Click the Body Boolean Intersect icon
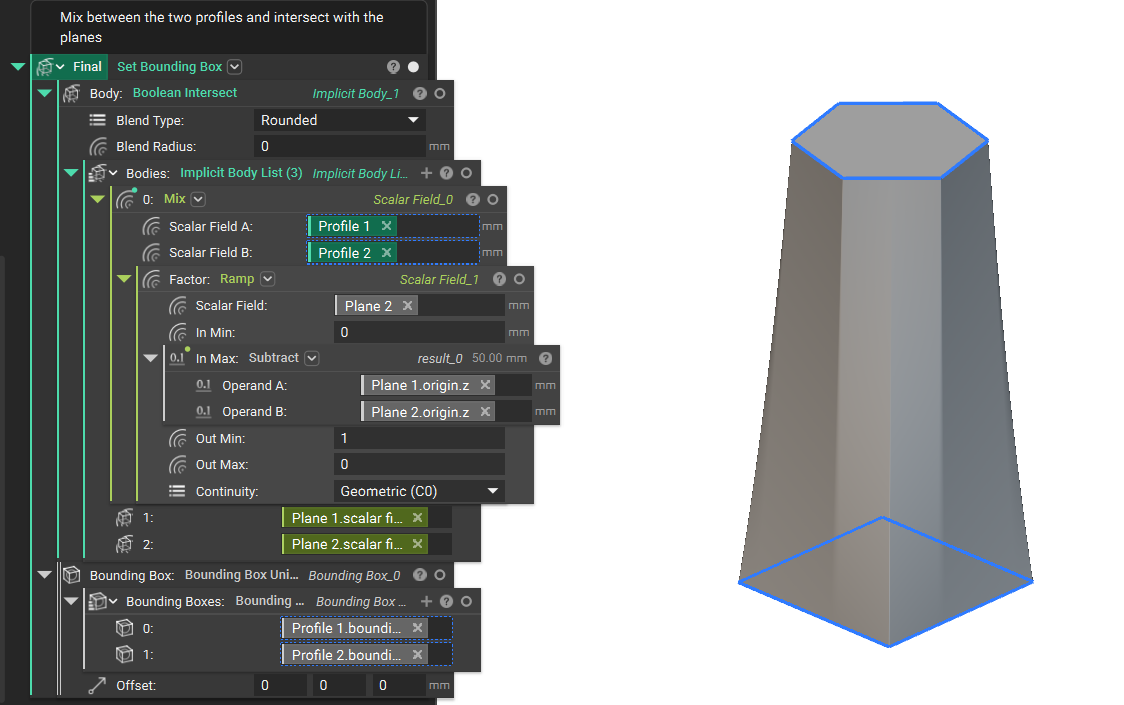Screen dimensions: 1124x705 72,93
